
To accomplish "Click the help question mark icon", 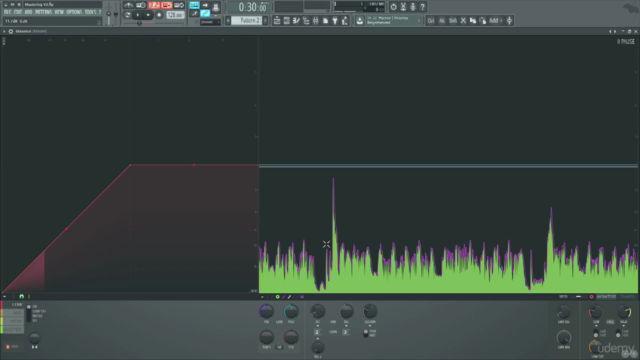I will [423, 7].
